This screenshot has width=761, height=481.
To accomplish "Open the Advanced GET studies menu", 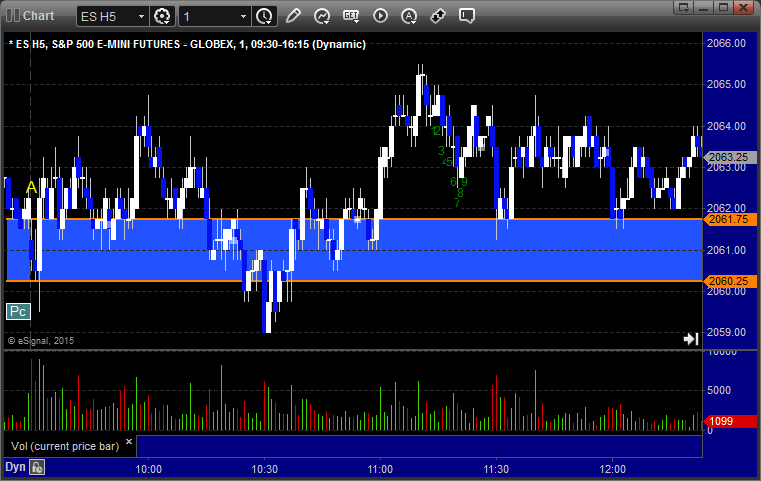I will (x=351, y=16).
